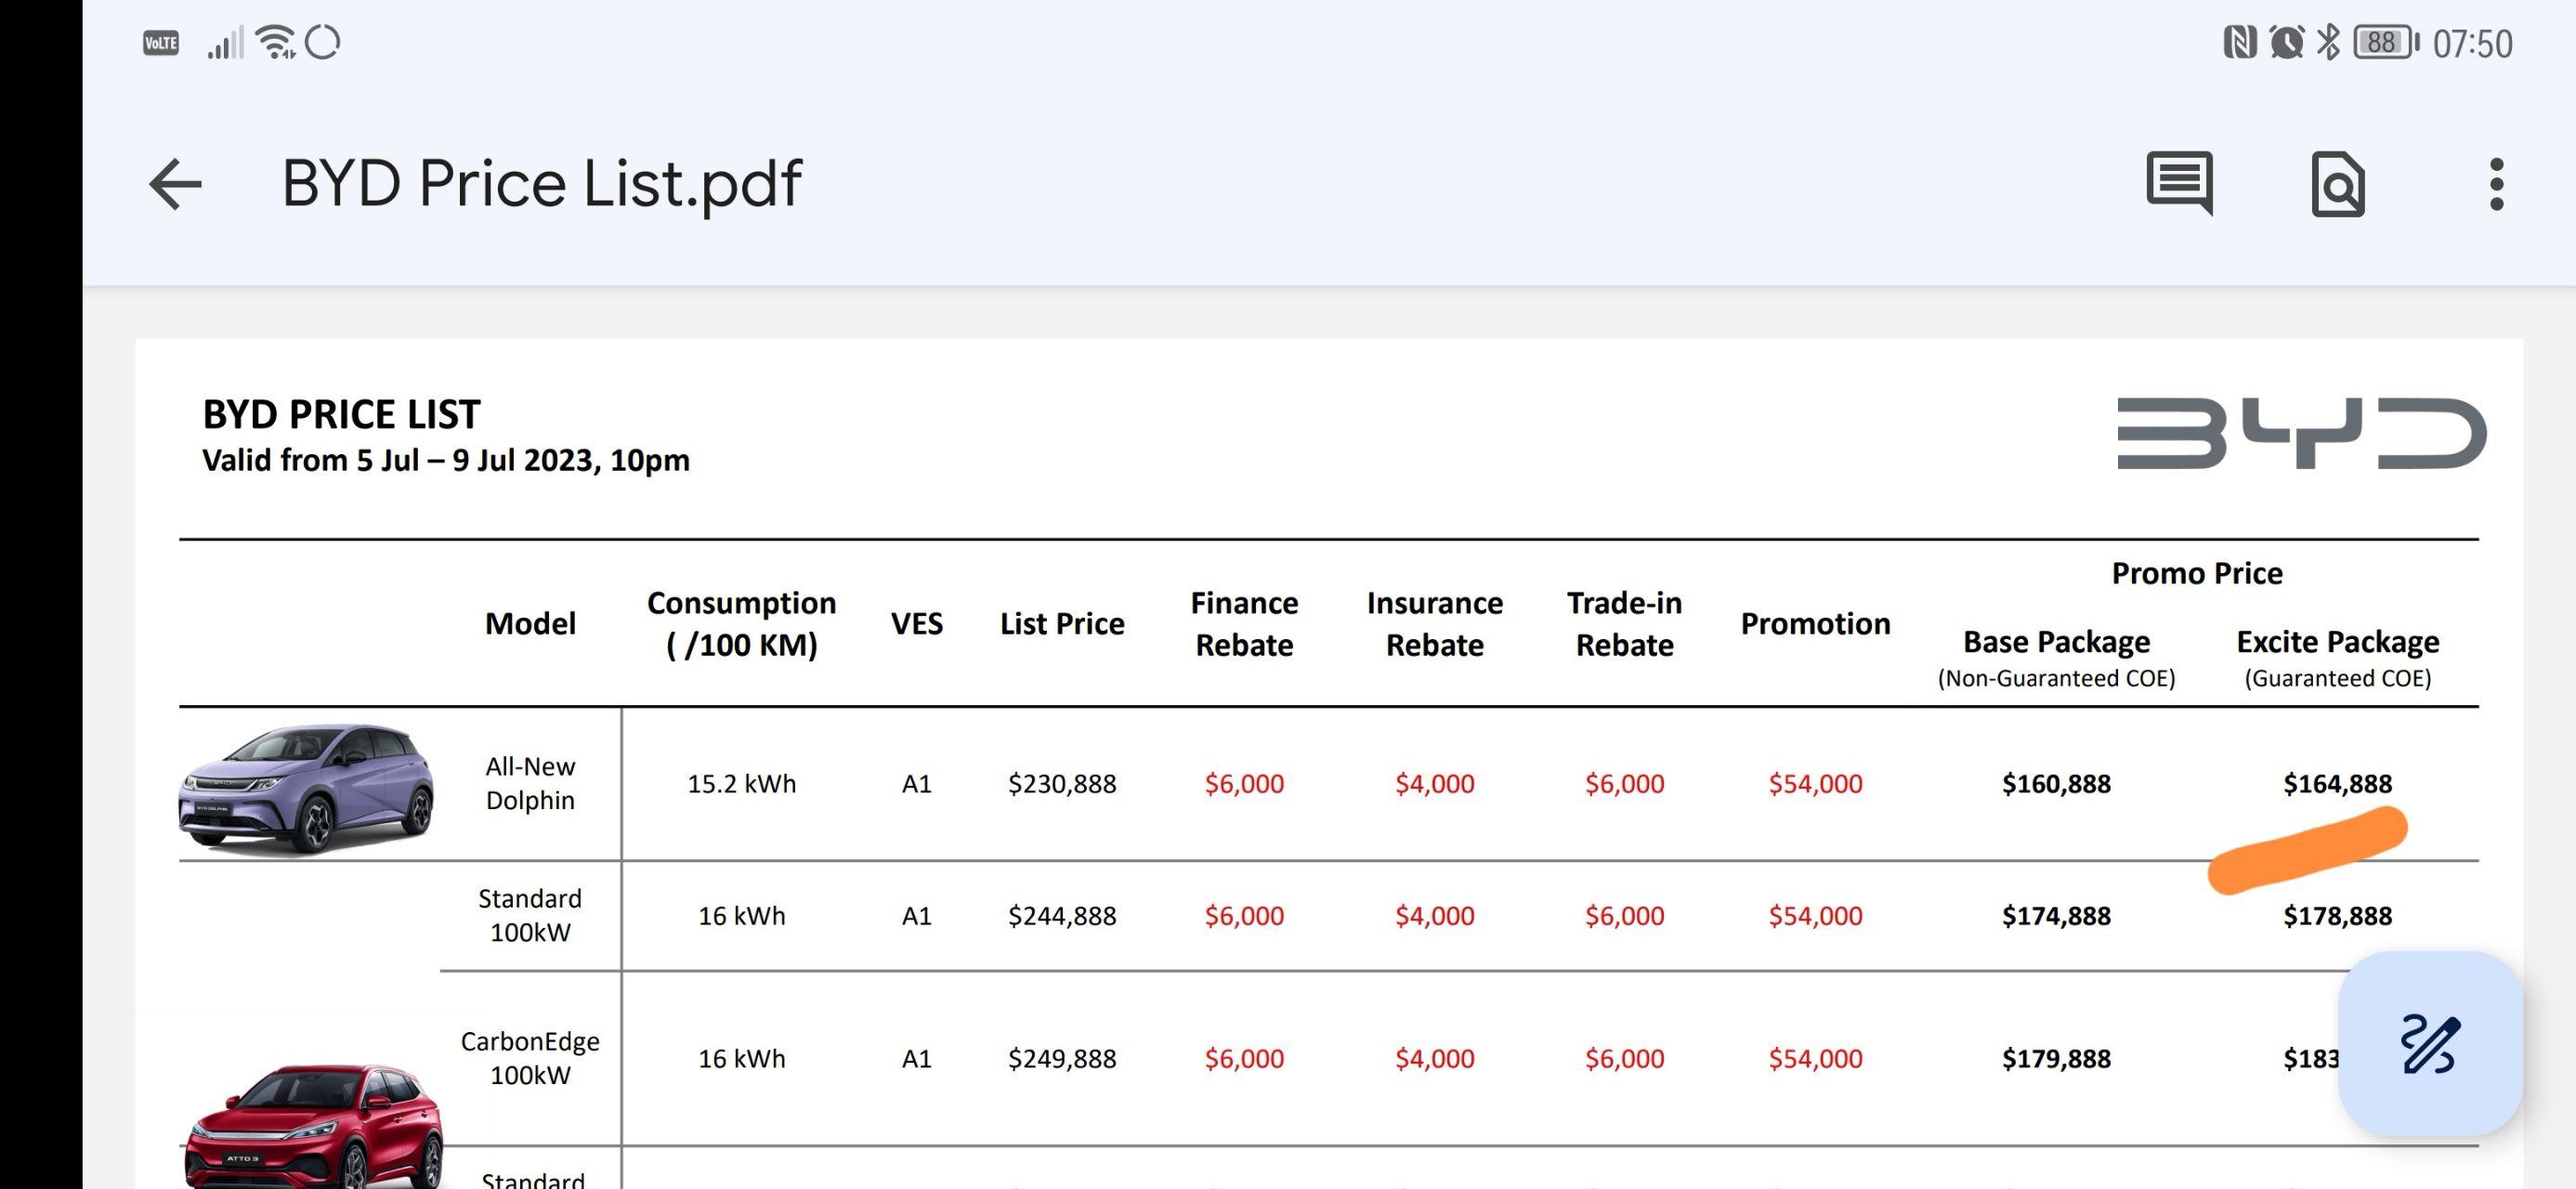Tap Dolphin row 'A1' VES value

coord(916,783)
